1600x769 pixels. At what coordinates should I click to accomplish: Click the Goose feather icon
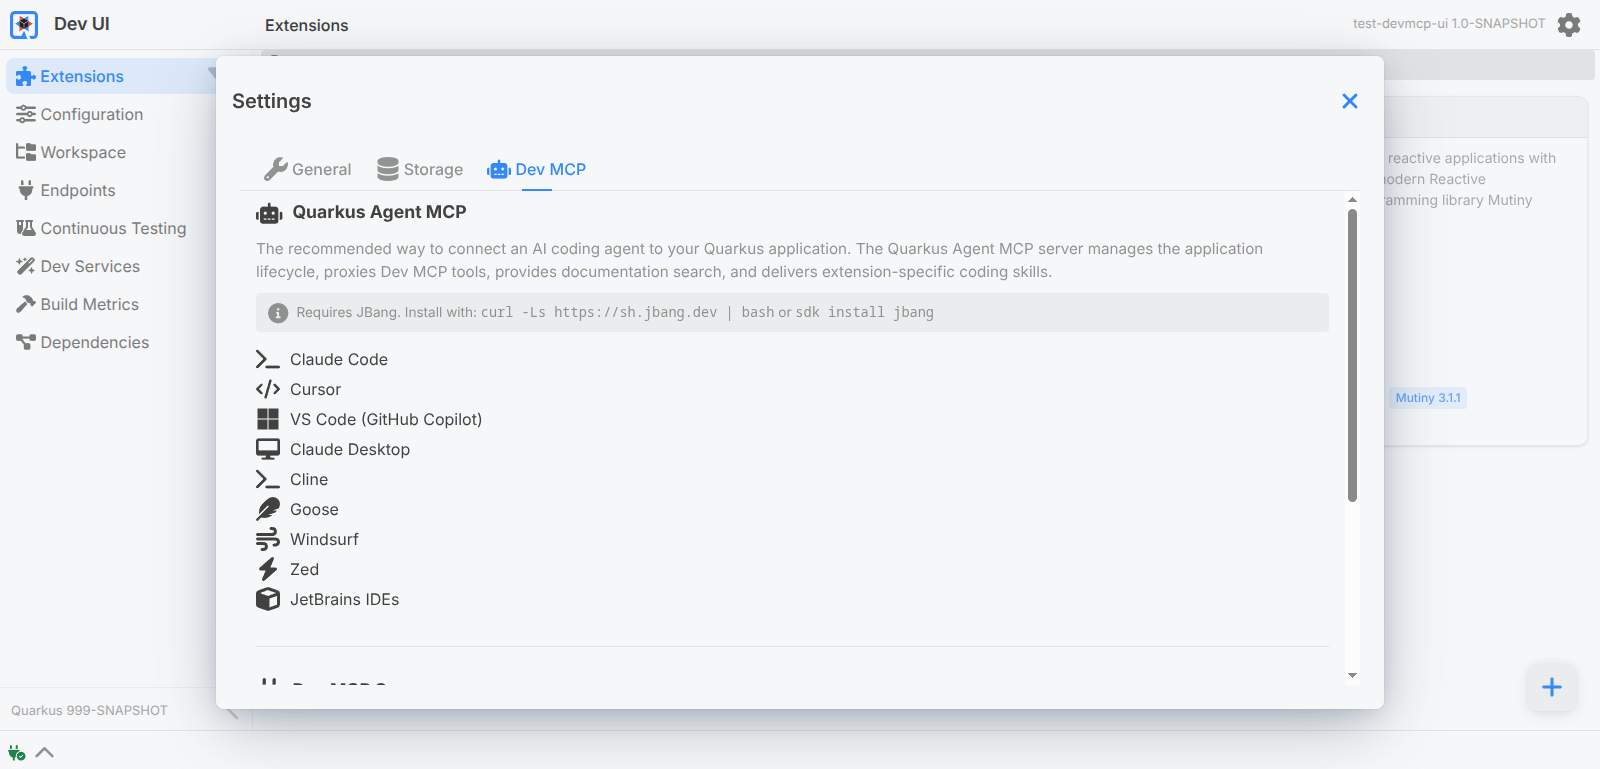[268, 510]
